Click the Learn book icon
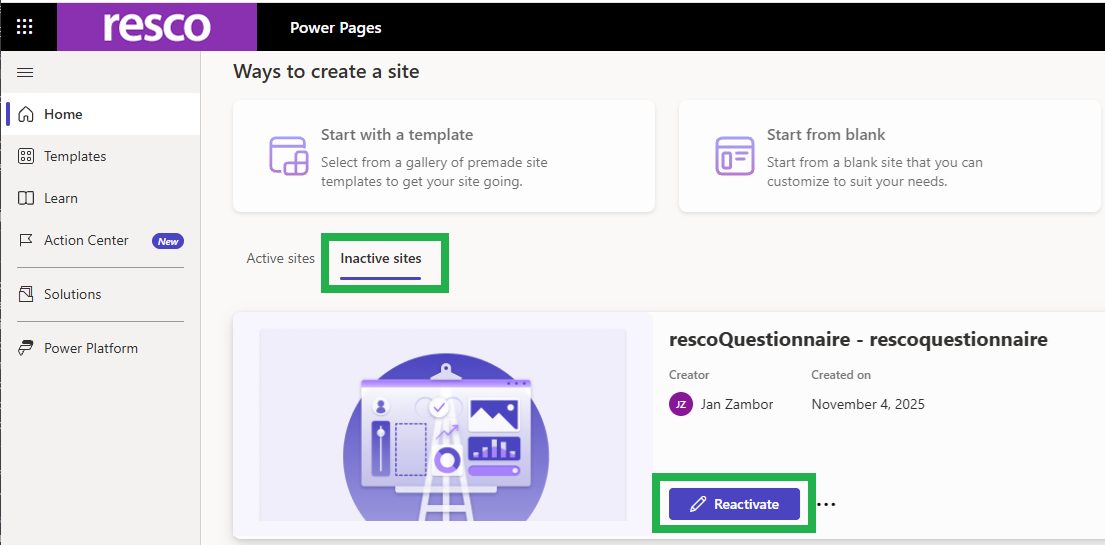 (x=27, y=198)
